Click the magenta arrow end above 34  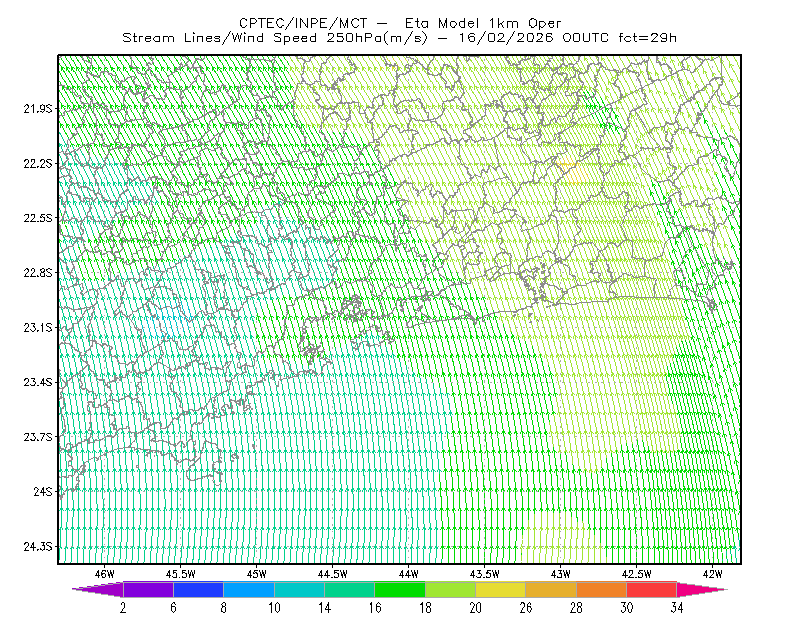point(702,589)
